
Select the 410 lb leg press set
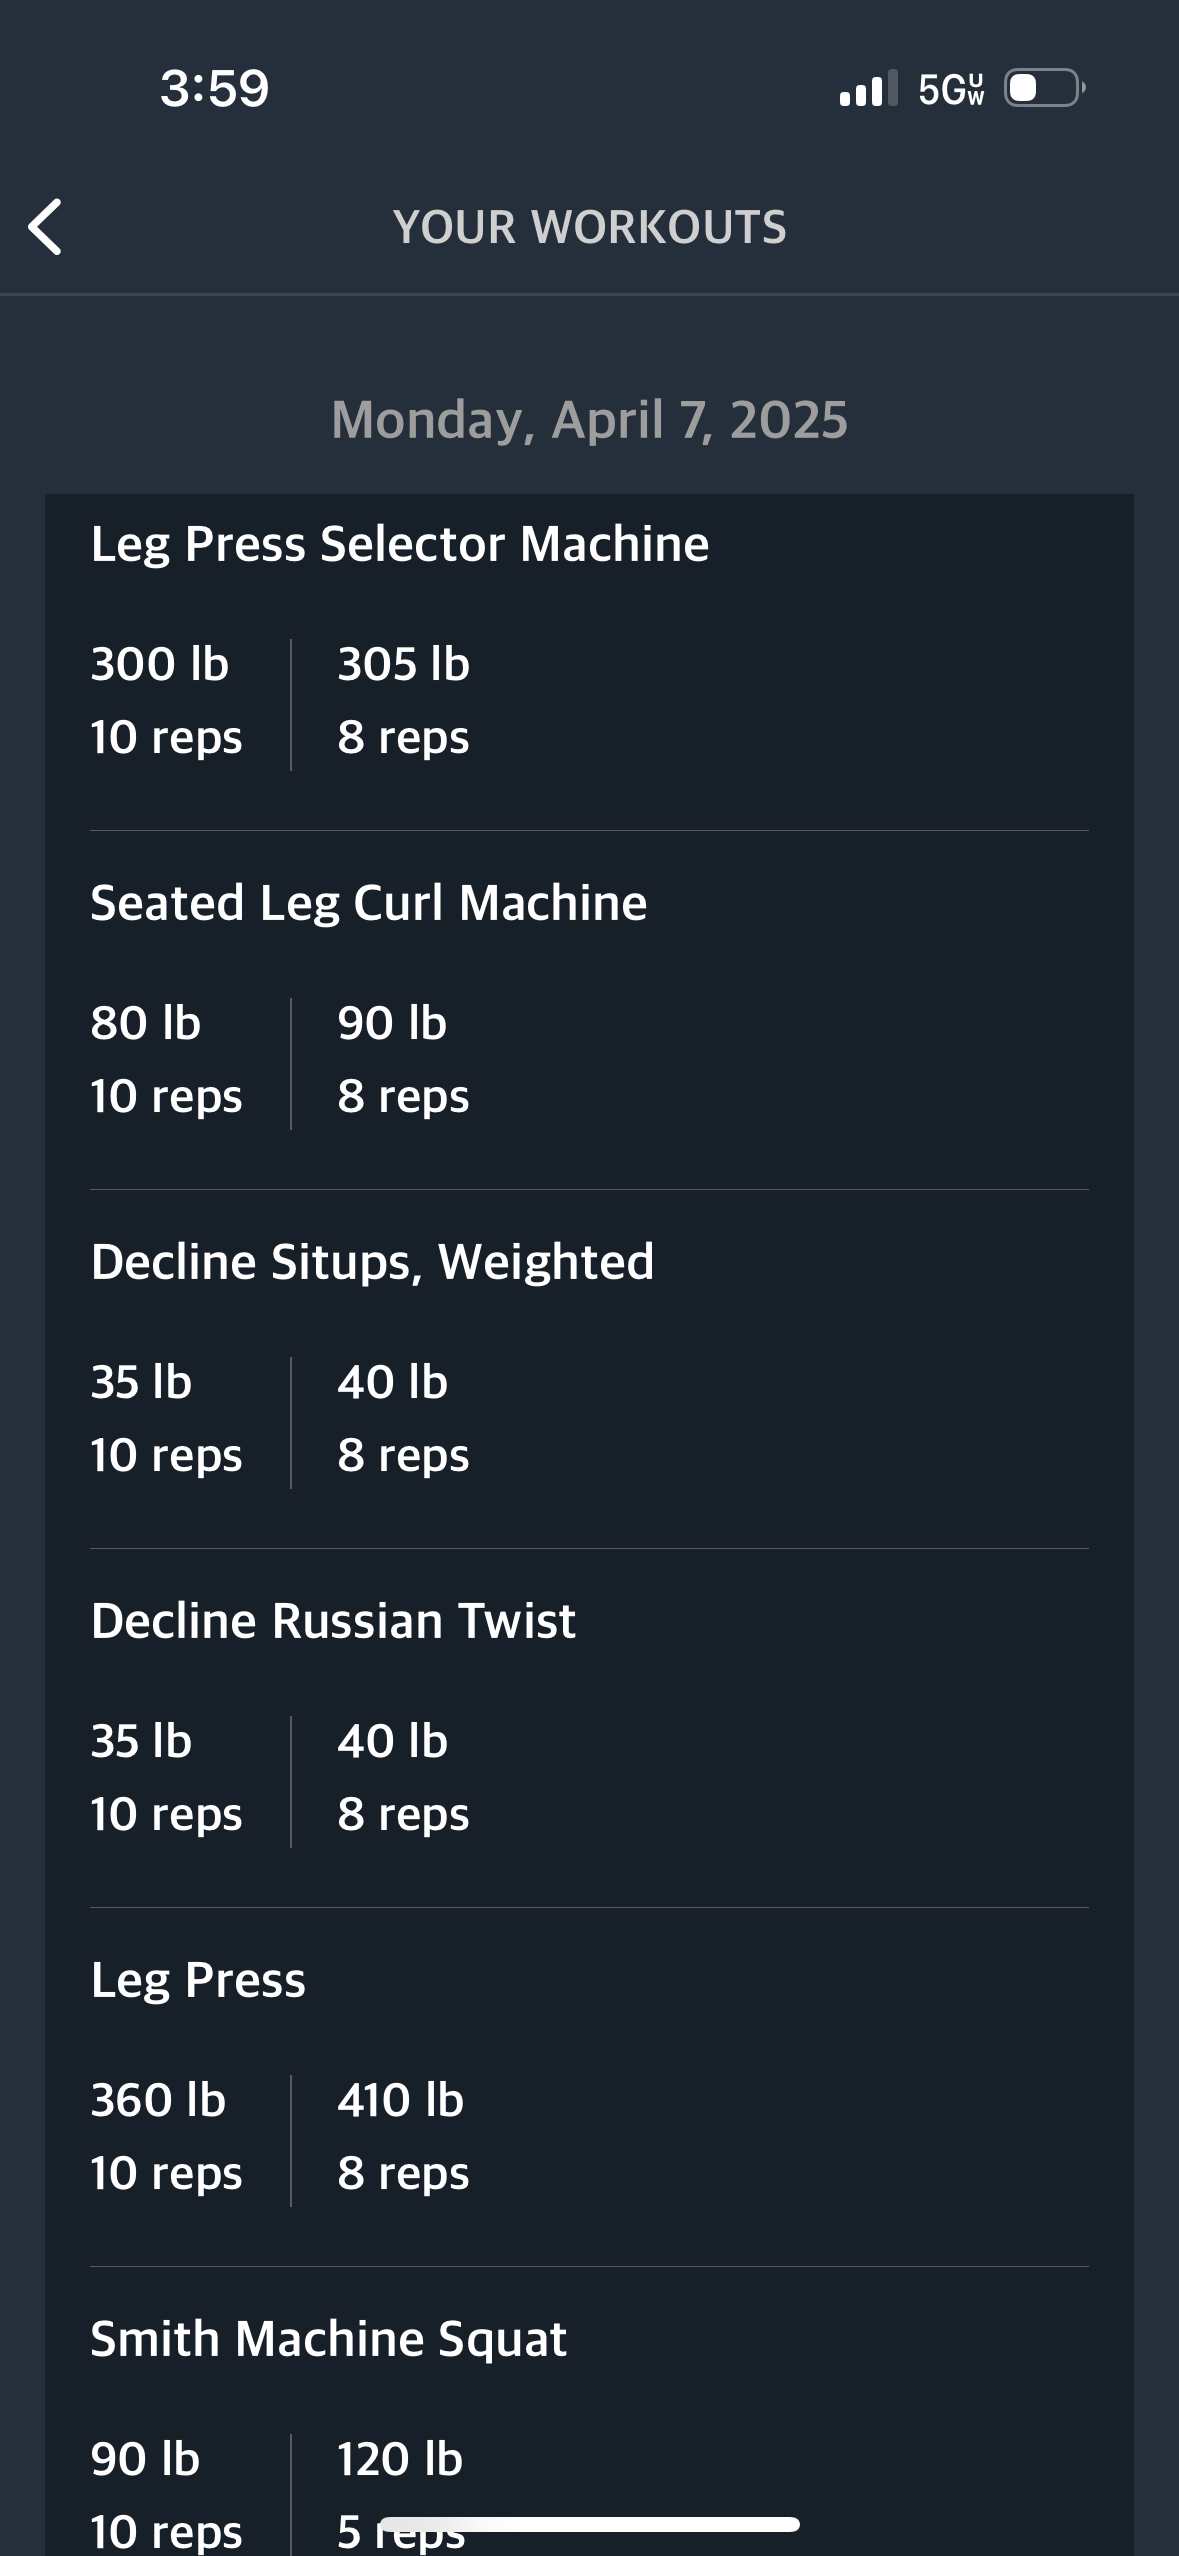click(403, 2137)
